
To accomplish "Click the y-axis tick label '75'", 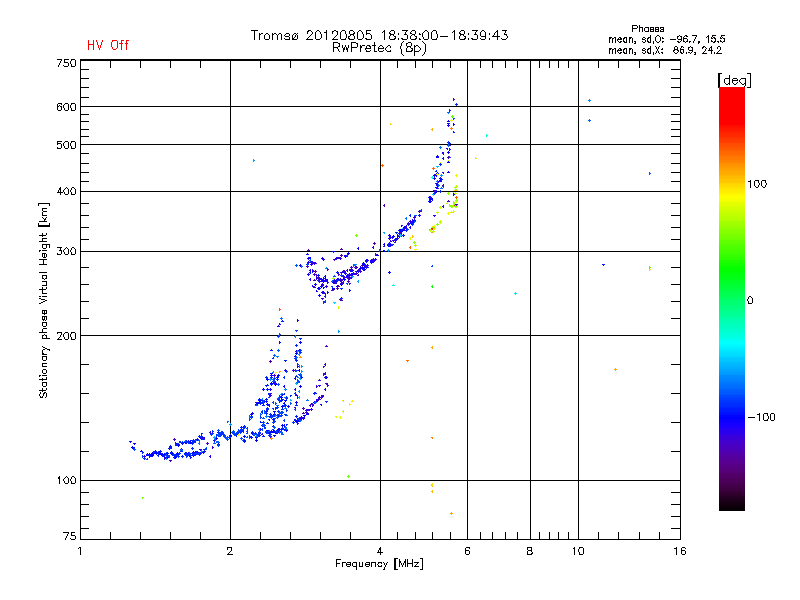I will pos(70,536).
